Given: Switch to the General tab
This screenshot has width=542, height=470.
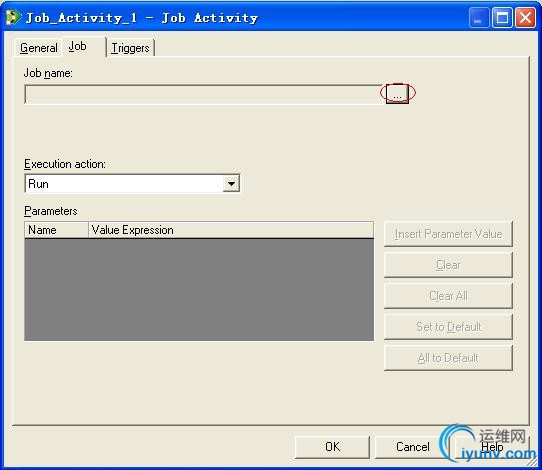Looking at the screenshot, I should [38, 48].
